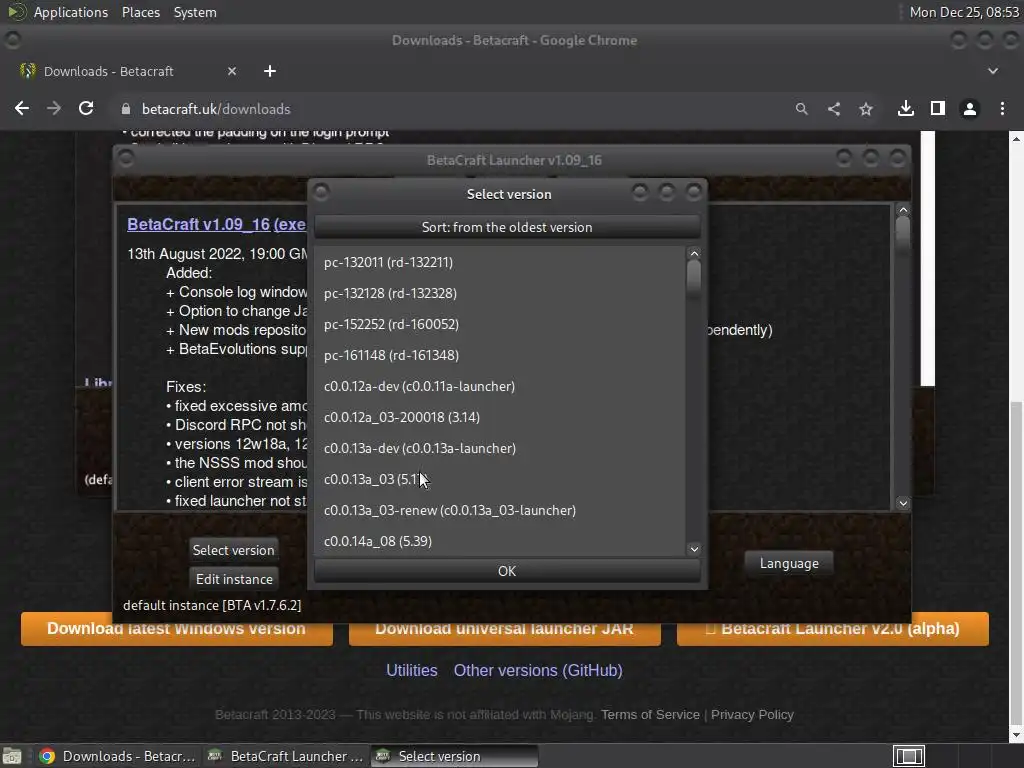Image resolution: width=1024 pixels, height=768 pixels.
Task: Expand Chrome tab search chevron
Action: coord(993,71)
